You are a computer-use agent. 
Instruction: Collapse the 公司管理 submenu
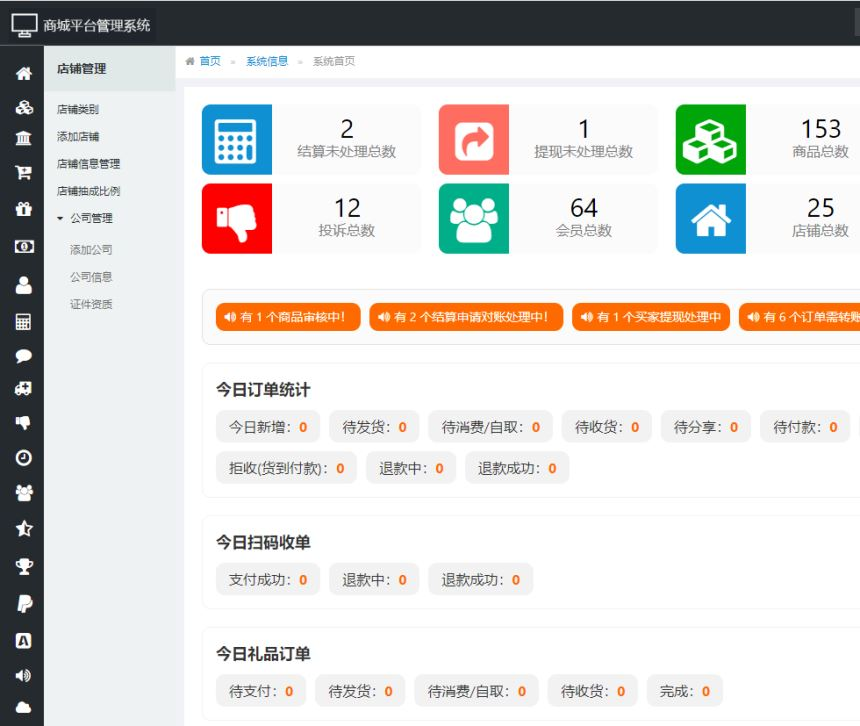click(x=85, y=218)
